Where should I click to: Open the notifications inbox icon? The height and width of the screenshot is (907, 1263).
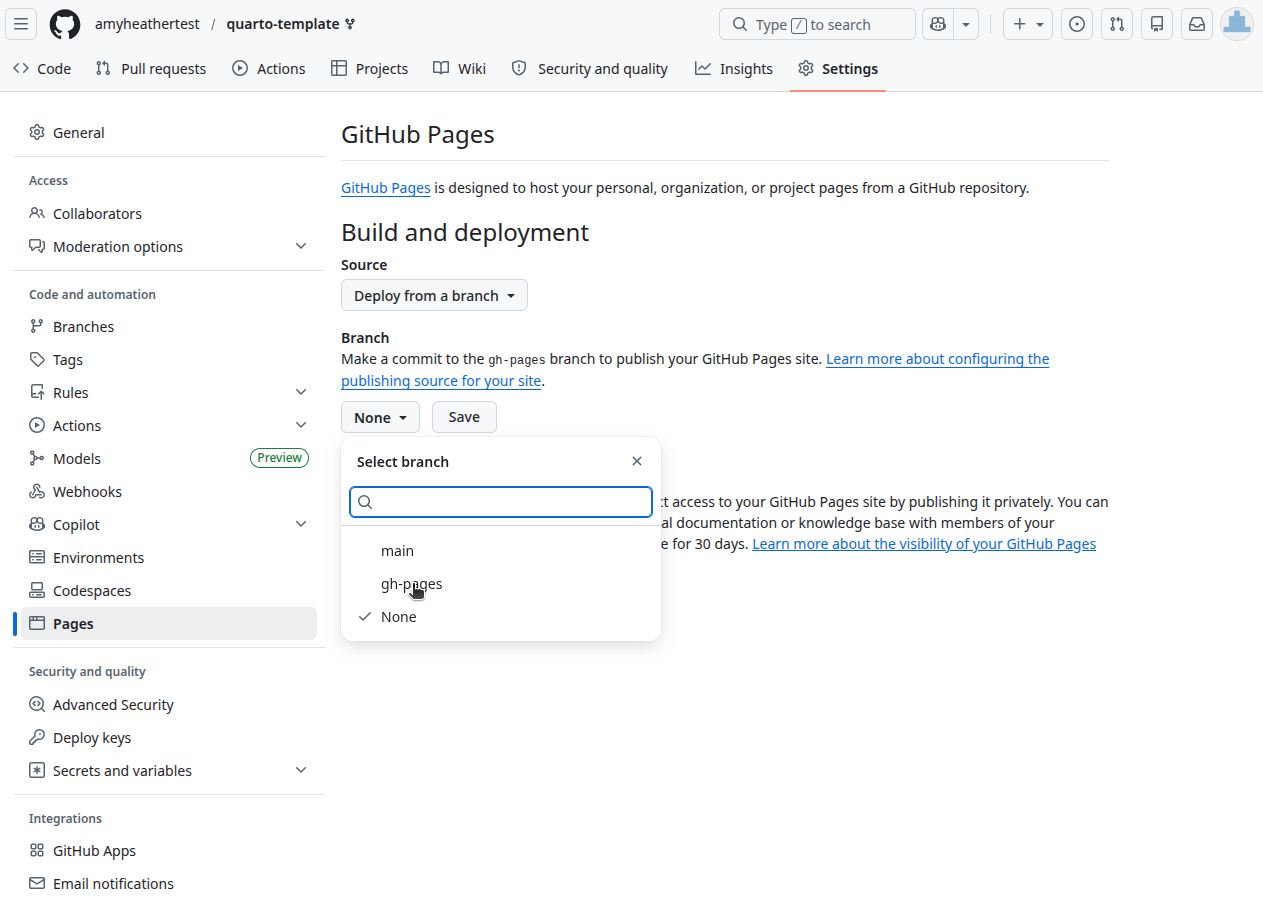point(1197,24)
